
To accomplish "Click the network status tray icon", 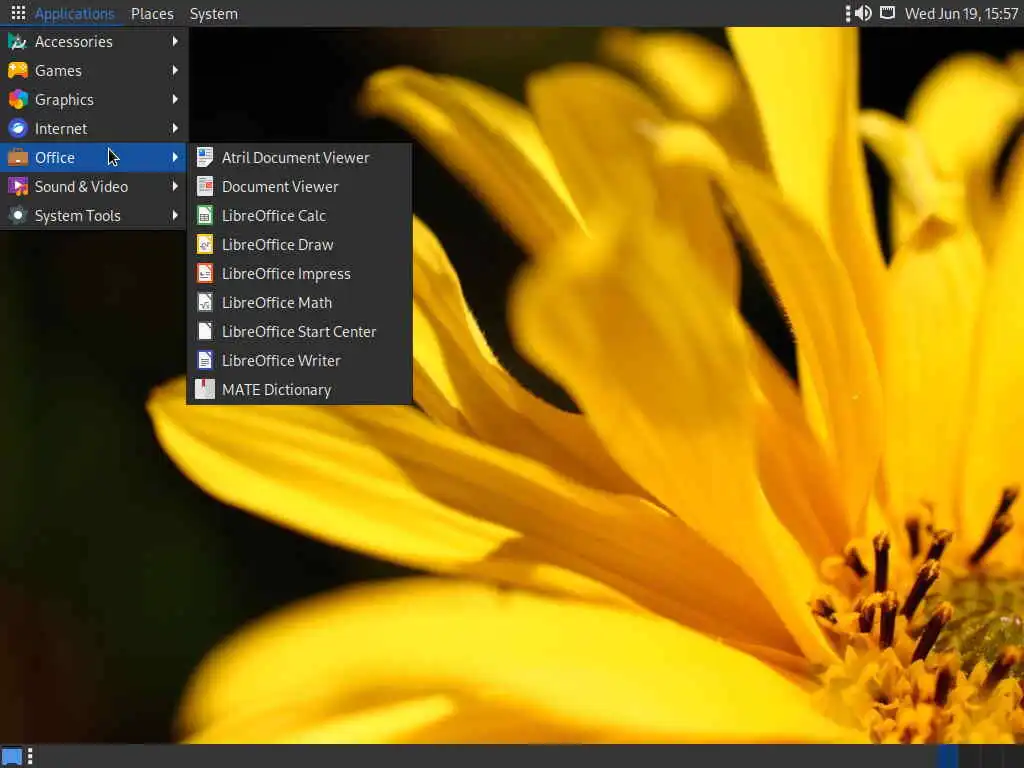I will (x=888, y=13).
